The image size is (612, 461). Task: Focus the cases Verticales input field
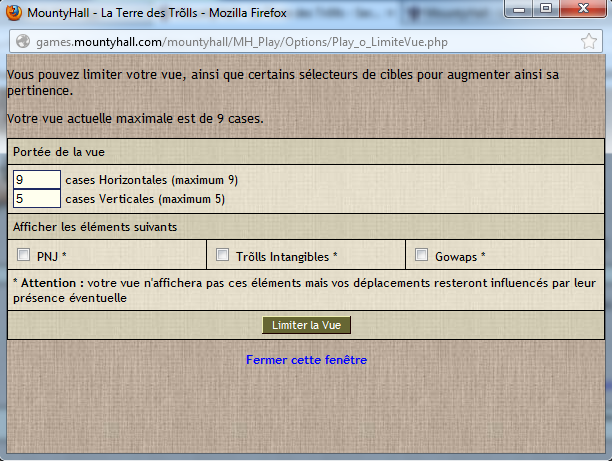[x=37, y=198]
